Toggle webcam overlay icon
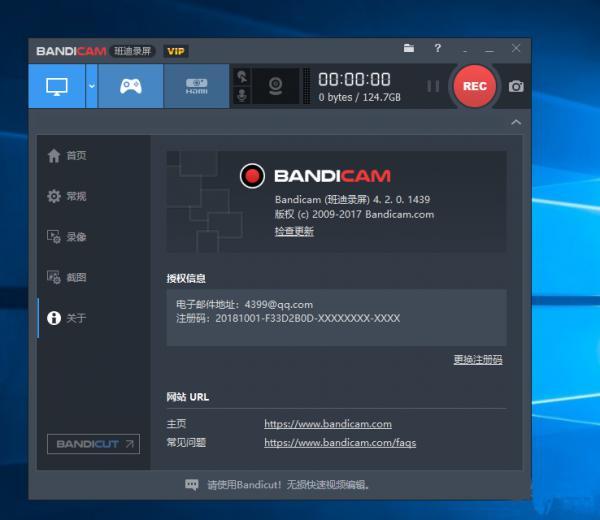This screenshot has height=520, width=600. pos(276,86)
